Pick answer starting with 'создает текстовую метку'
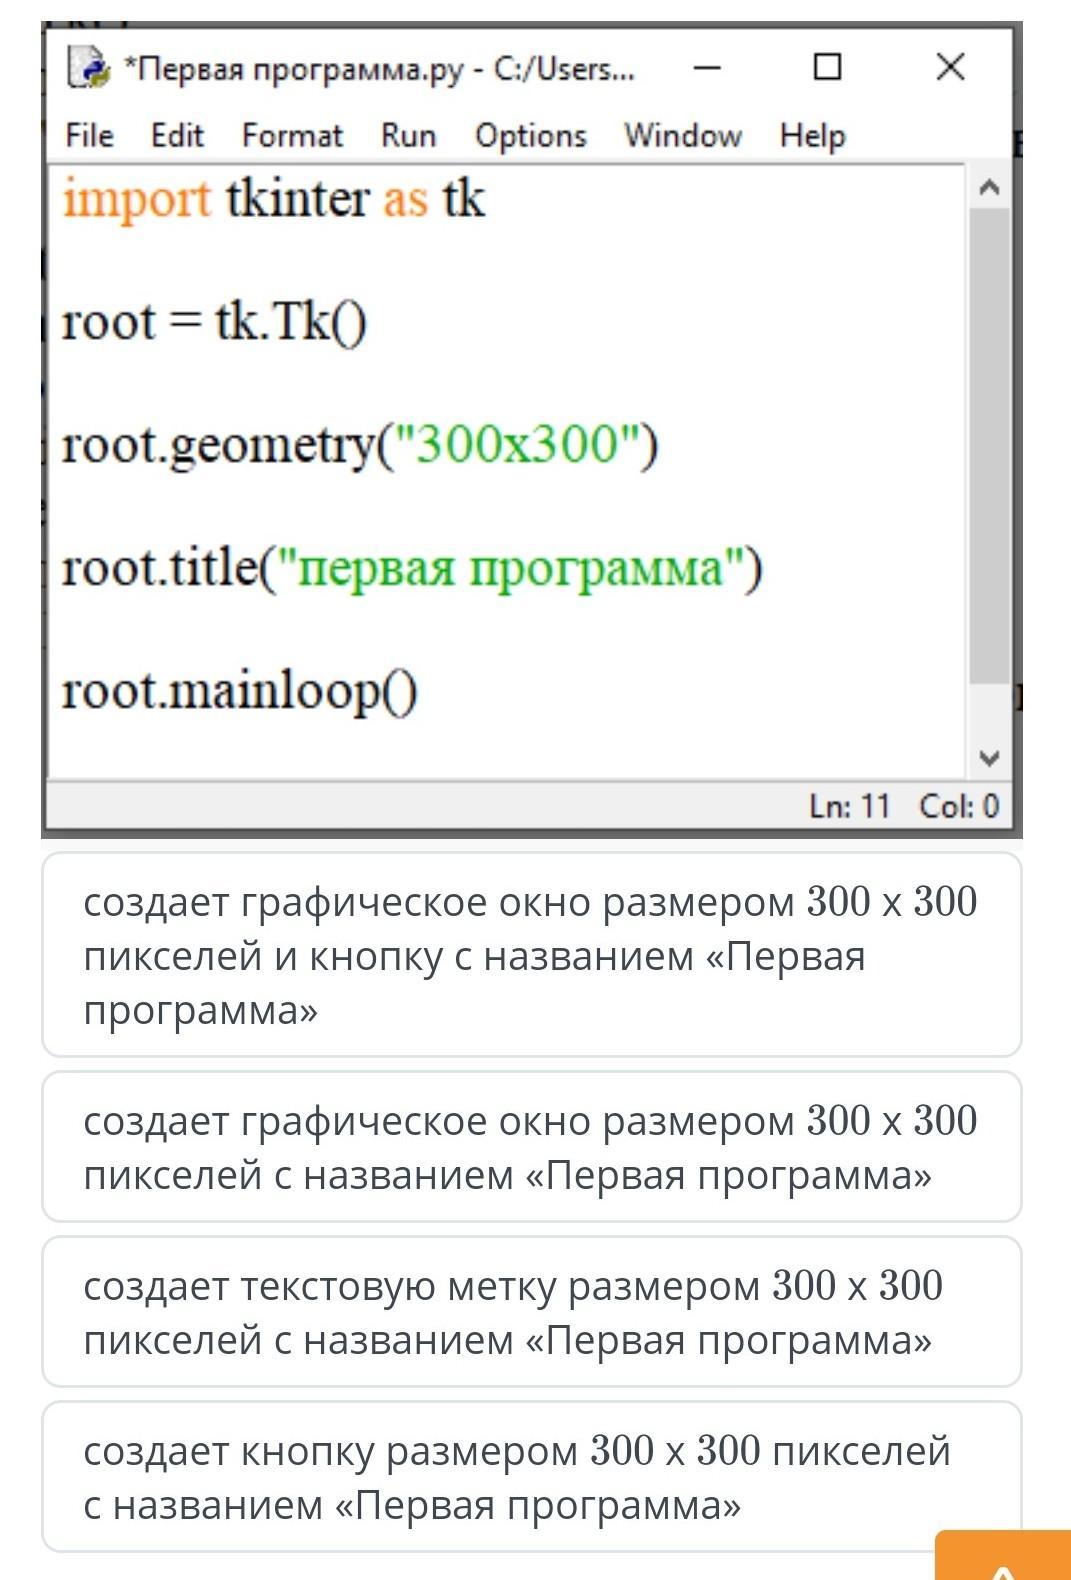This screenshot has width=1071, height=1580. click(x=531, y=1312)
